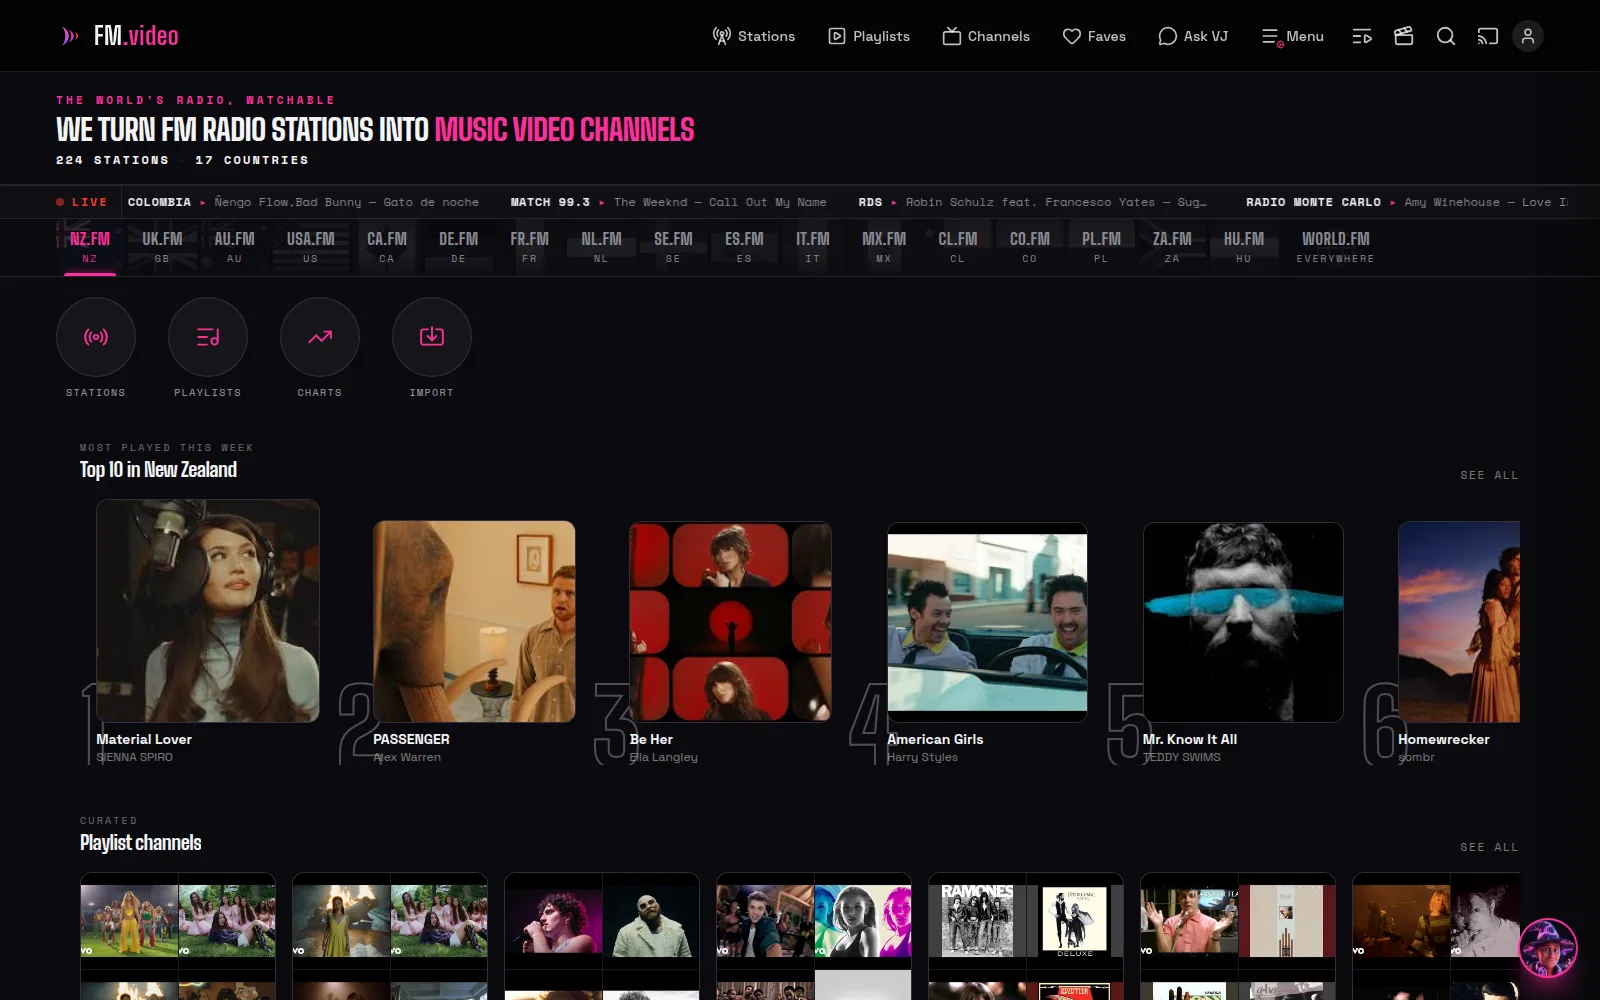Select the FR.FM tab
The width and height of the screenshot is (1600, 1000).
530,247
